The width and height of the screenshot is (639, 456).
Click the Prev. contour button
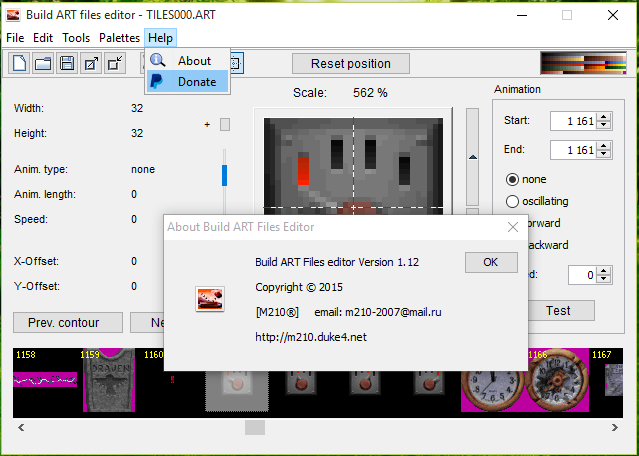[68, 322]
